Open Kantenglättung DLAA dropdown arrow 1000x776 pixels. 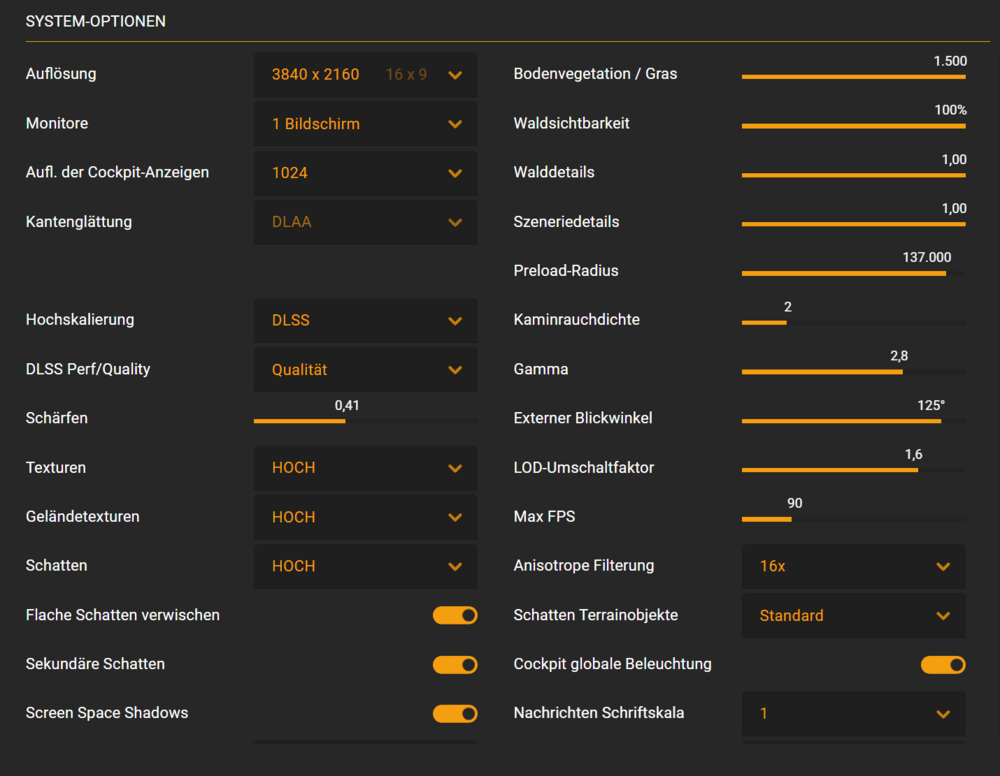pos(455,222)
